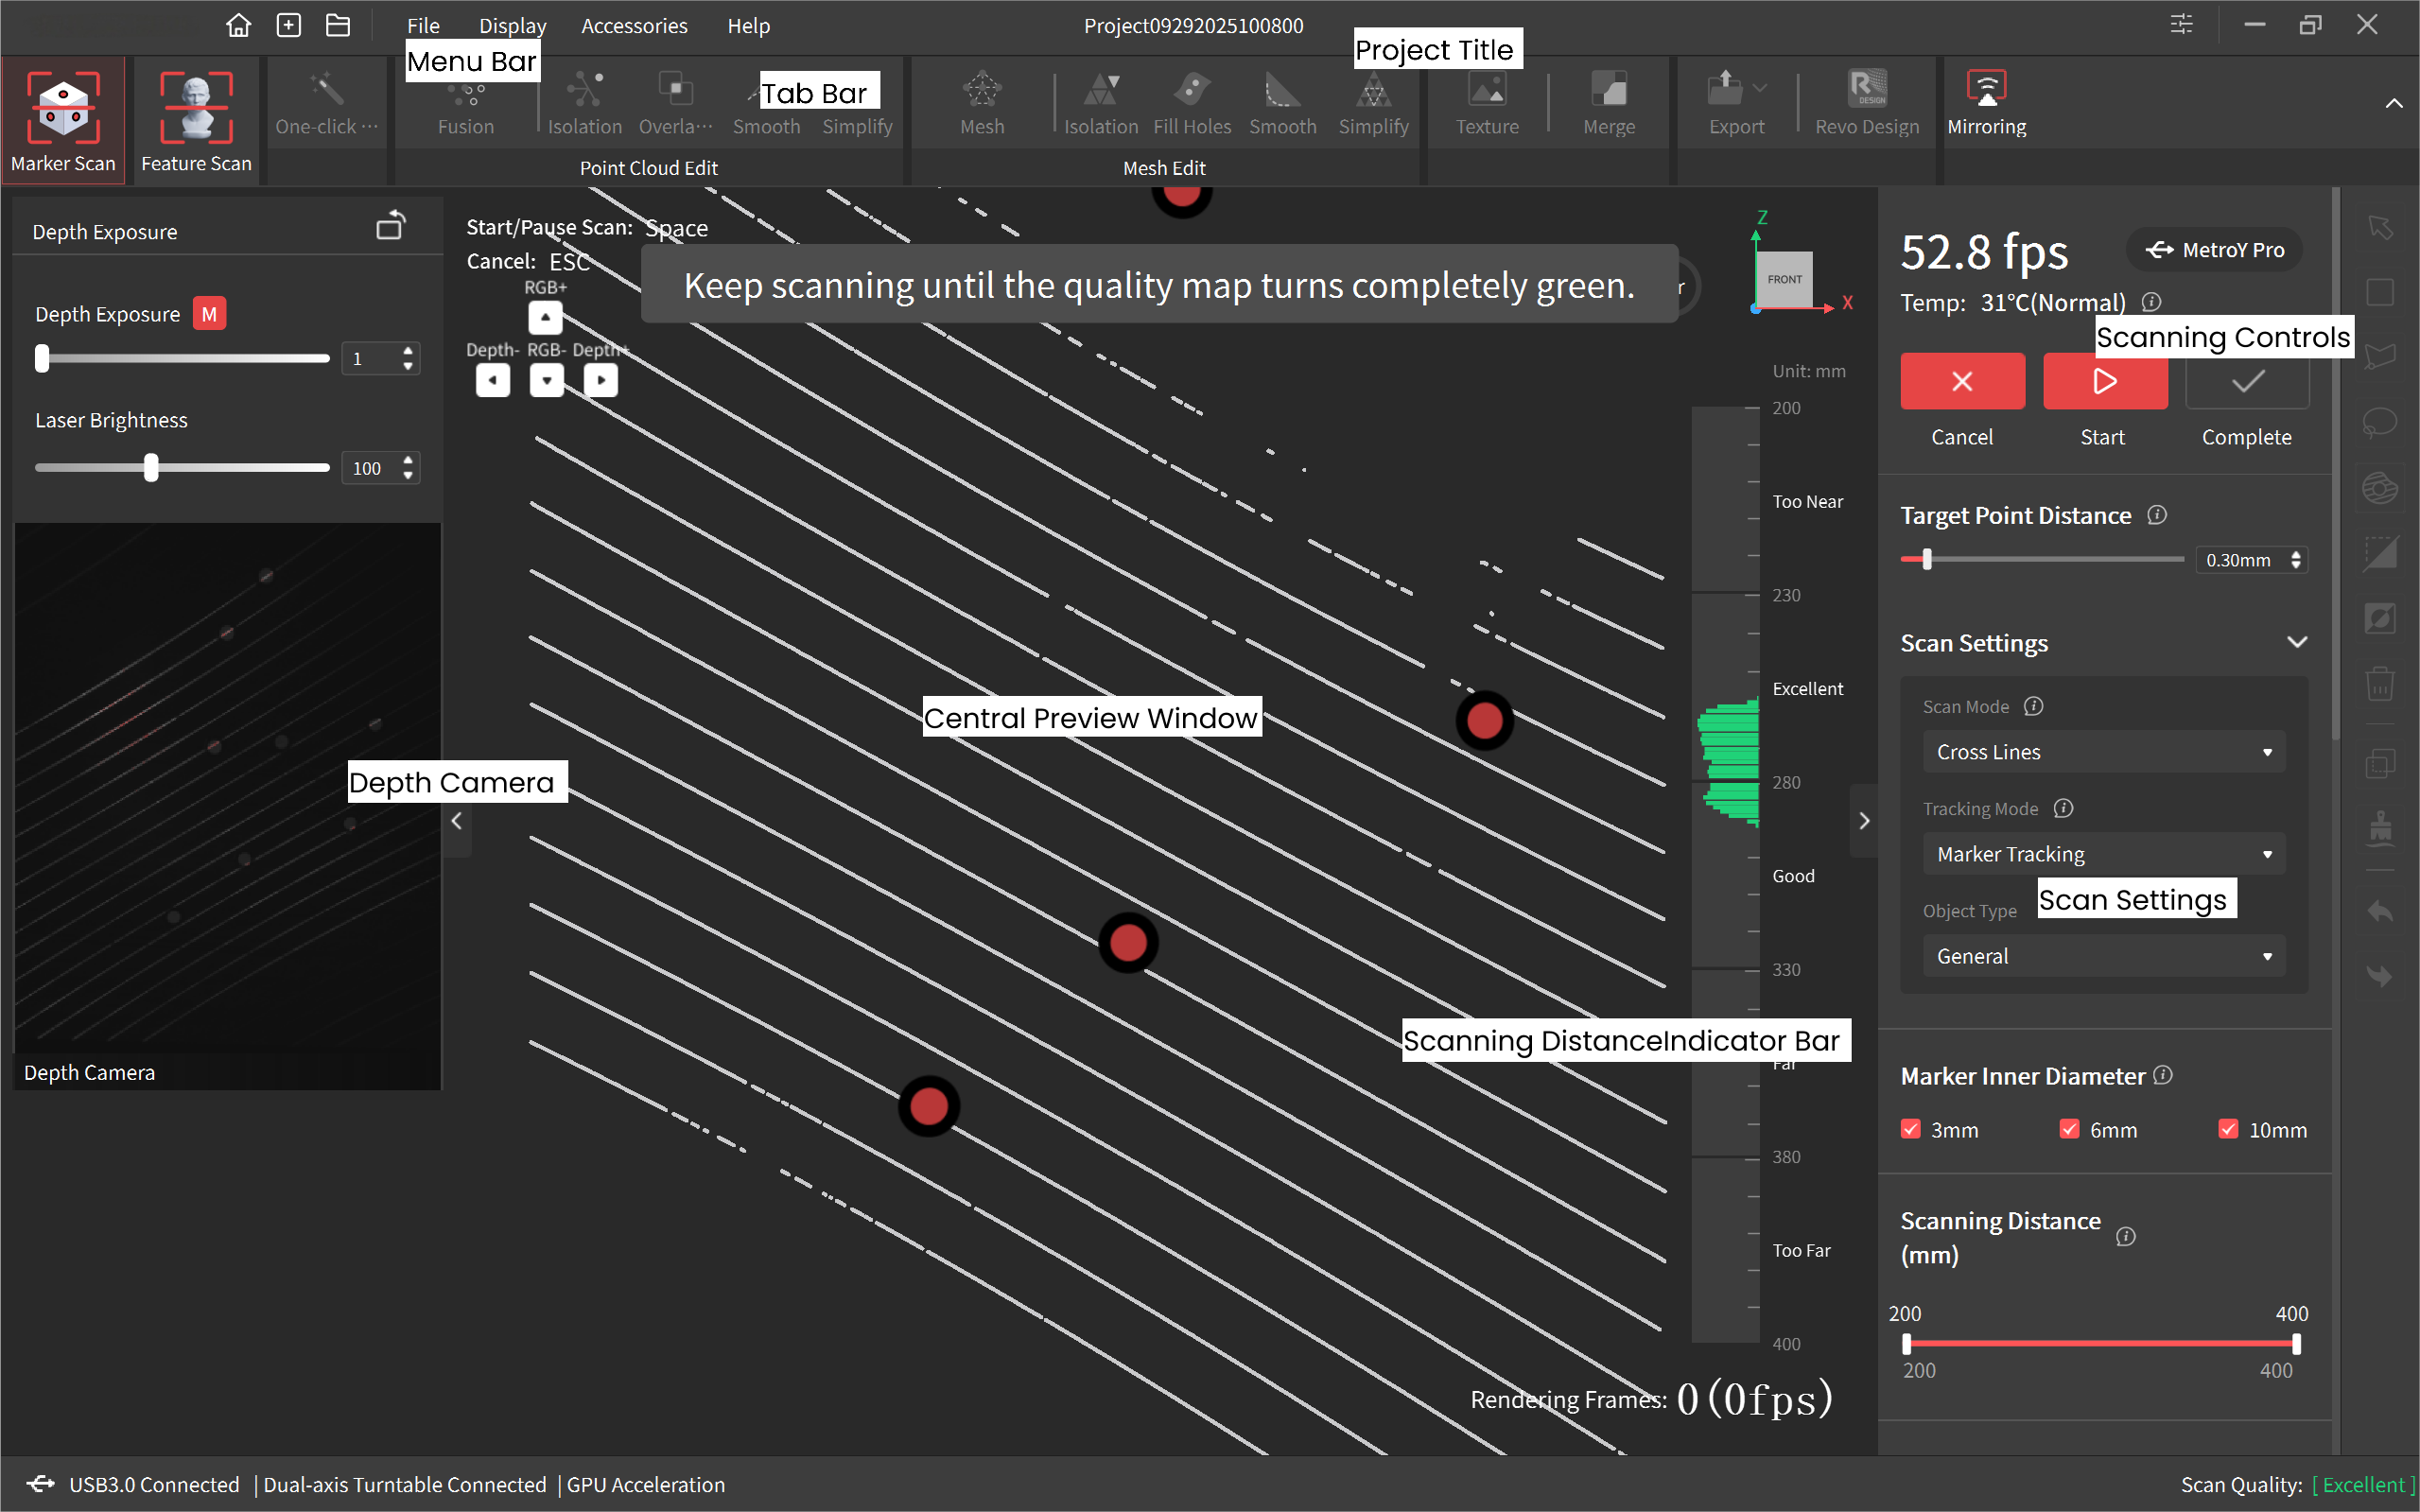
Task: Uncheck the 3mm marker diameter checkbox
Action: tap(1911, 1129)
